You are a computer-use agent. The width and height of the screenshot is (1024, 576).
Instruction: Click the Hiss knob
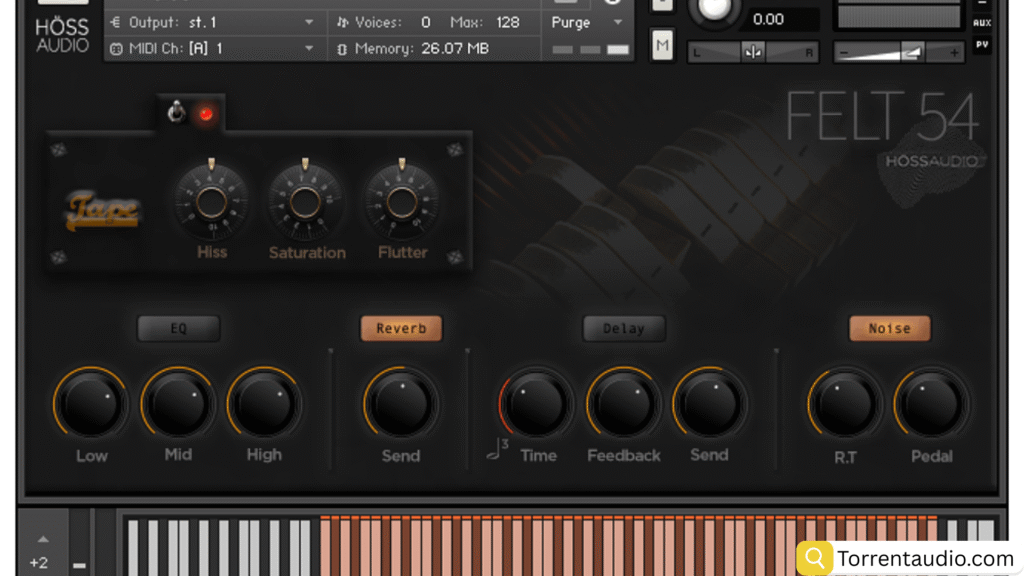[x=211, y=202]
